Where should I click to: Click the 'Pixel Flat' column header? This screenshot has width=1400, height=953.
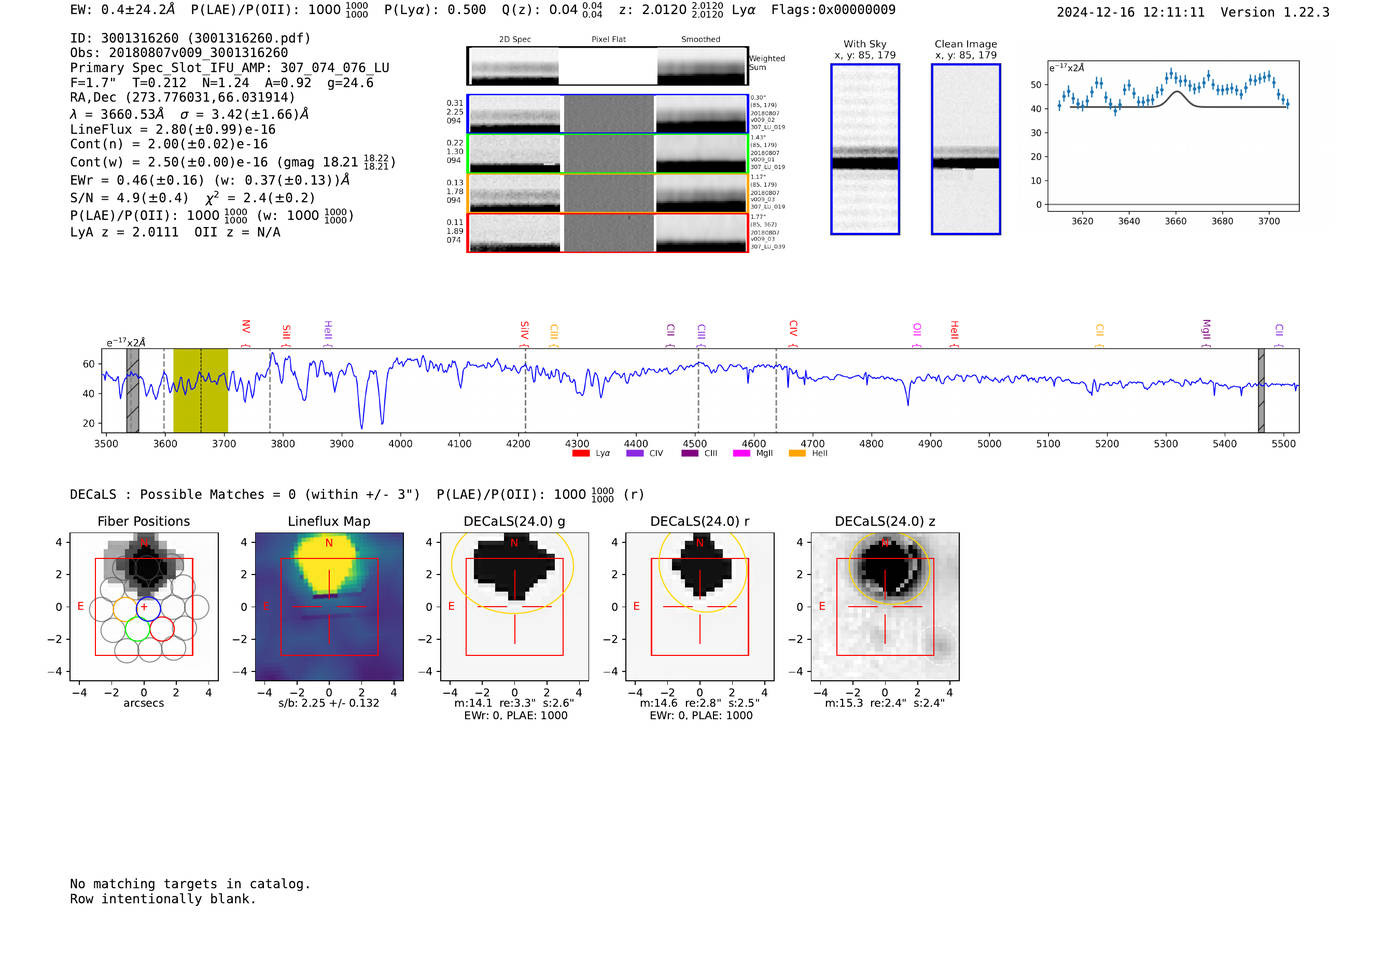(x=608, y=40)
